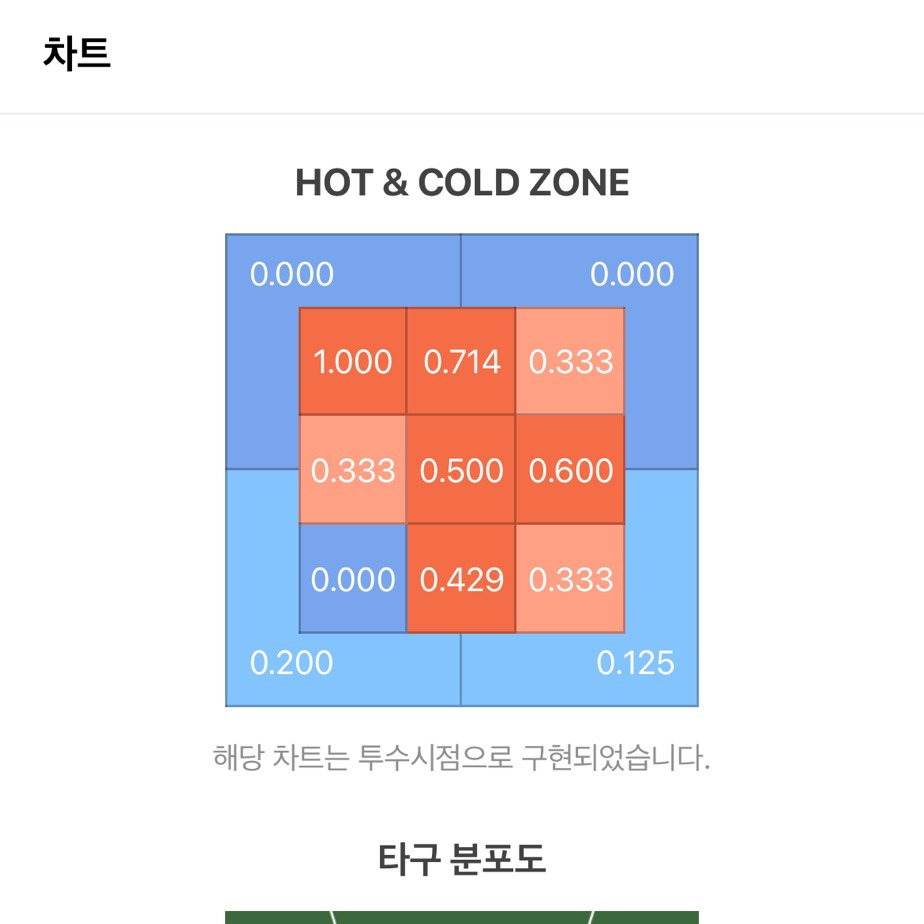Tap the HOT & COLD ZONE title
Viewport: 924px width, 924px height.
tap(462, 182)
